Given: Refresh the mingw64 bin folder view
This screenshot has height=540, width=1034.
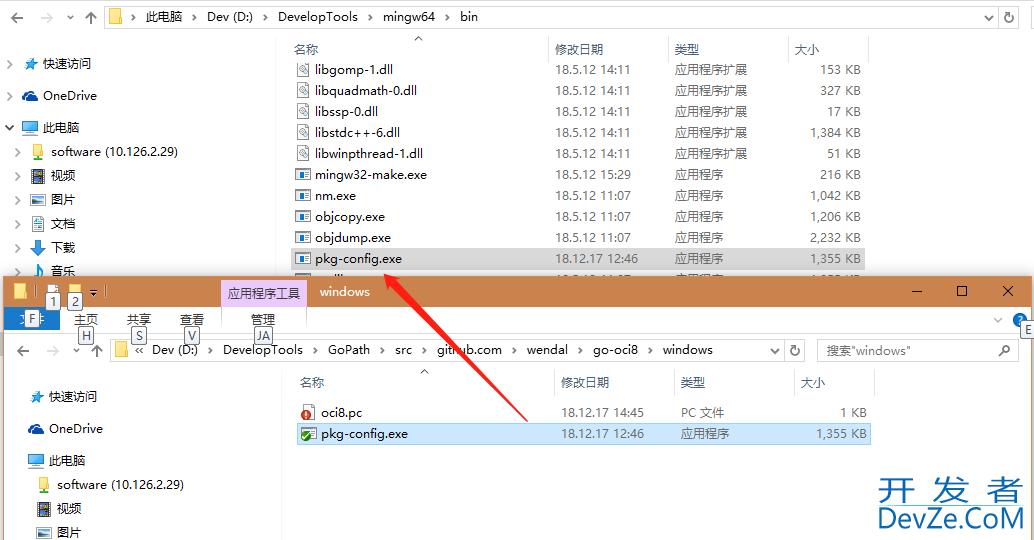Looking at the screenshot, I should [1009, 18].
